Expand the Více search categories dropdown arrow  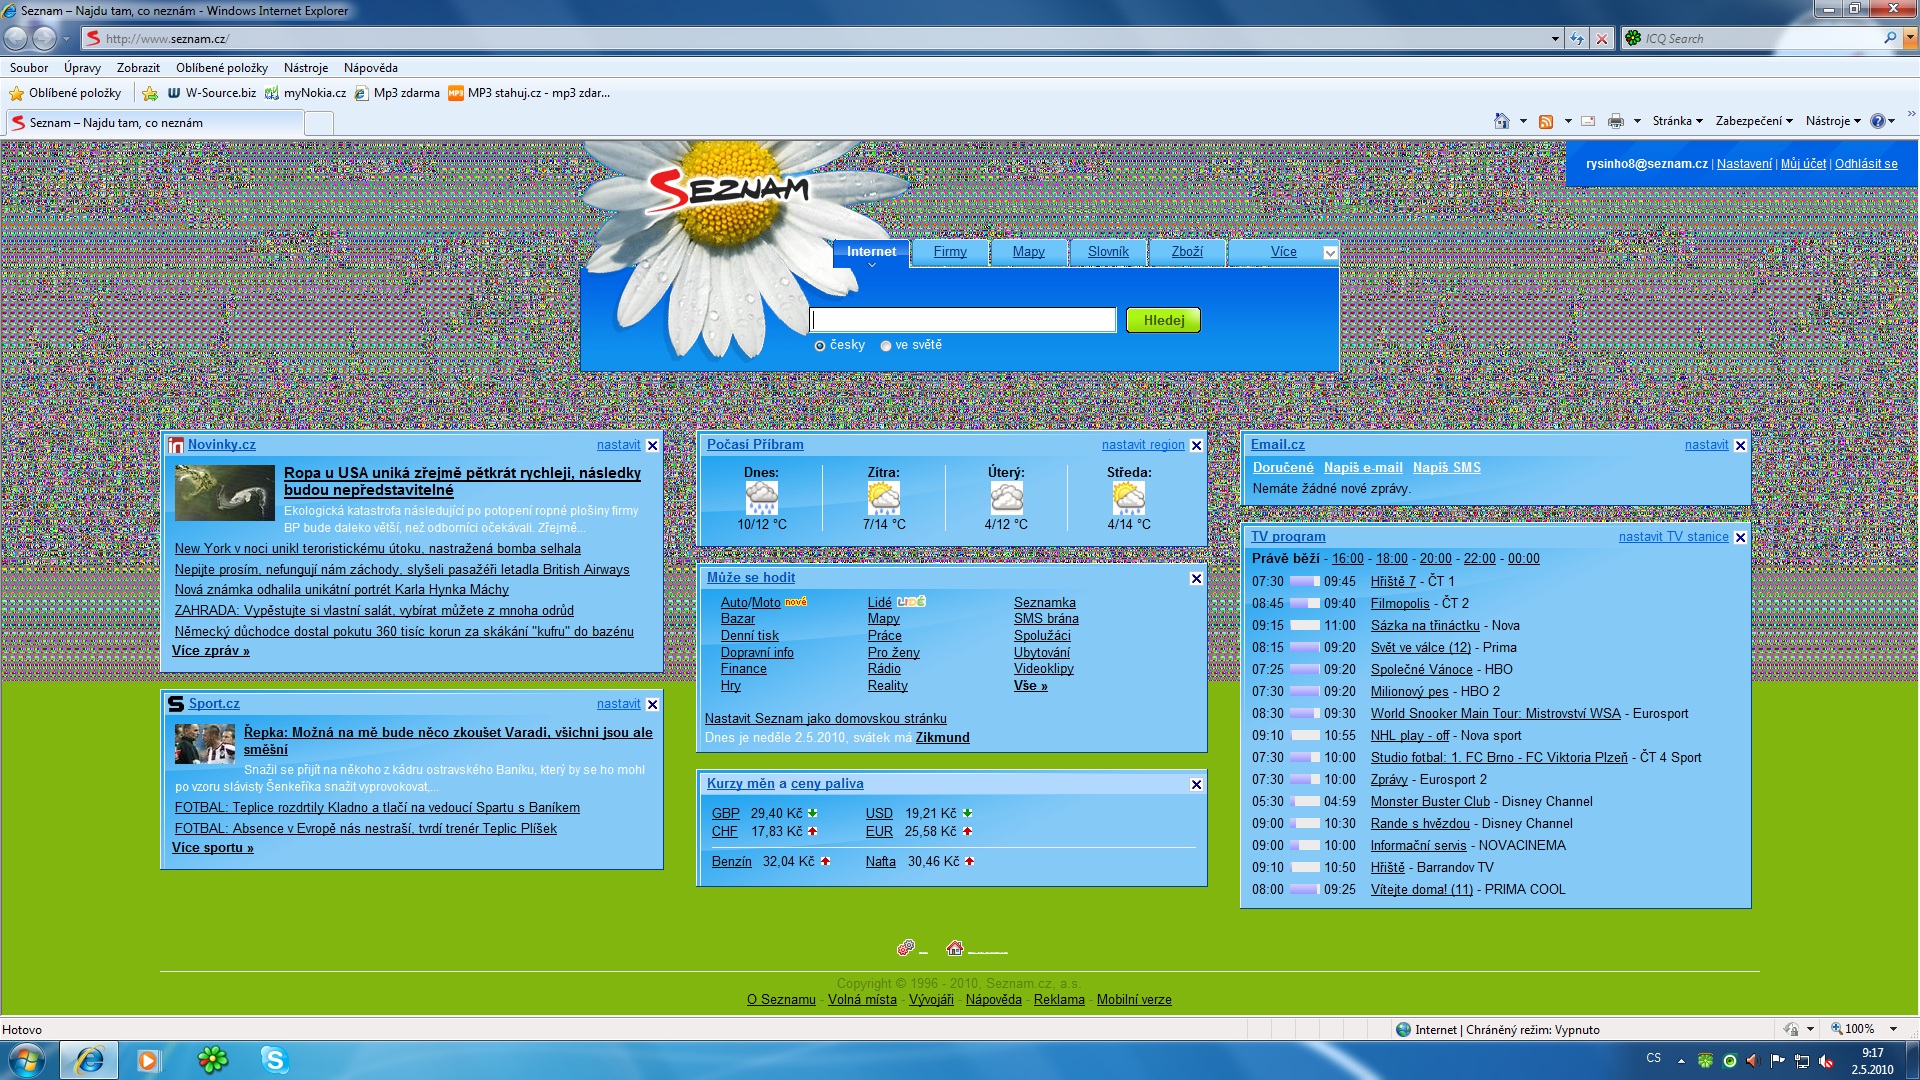(x=1330, y=253)
